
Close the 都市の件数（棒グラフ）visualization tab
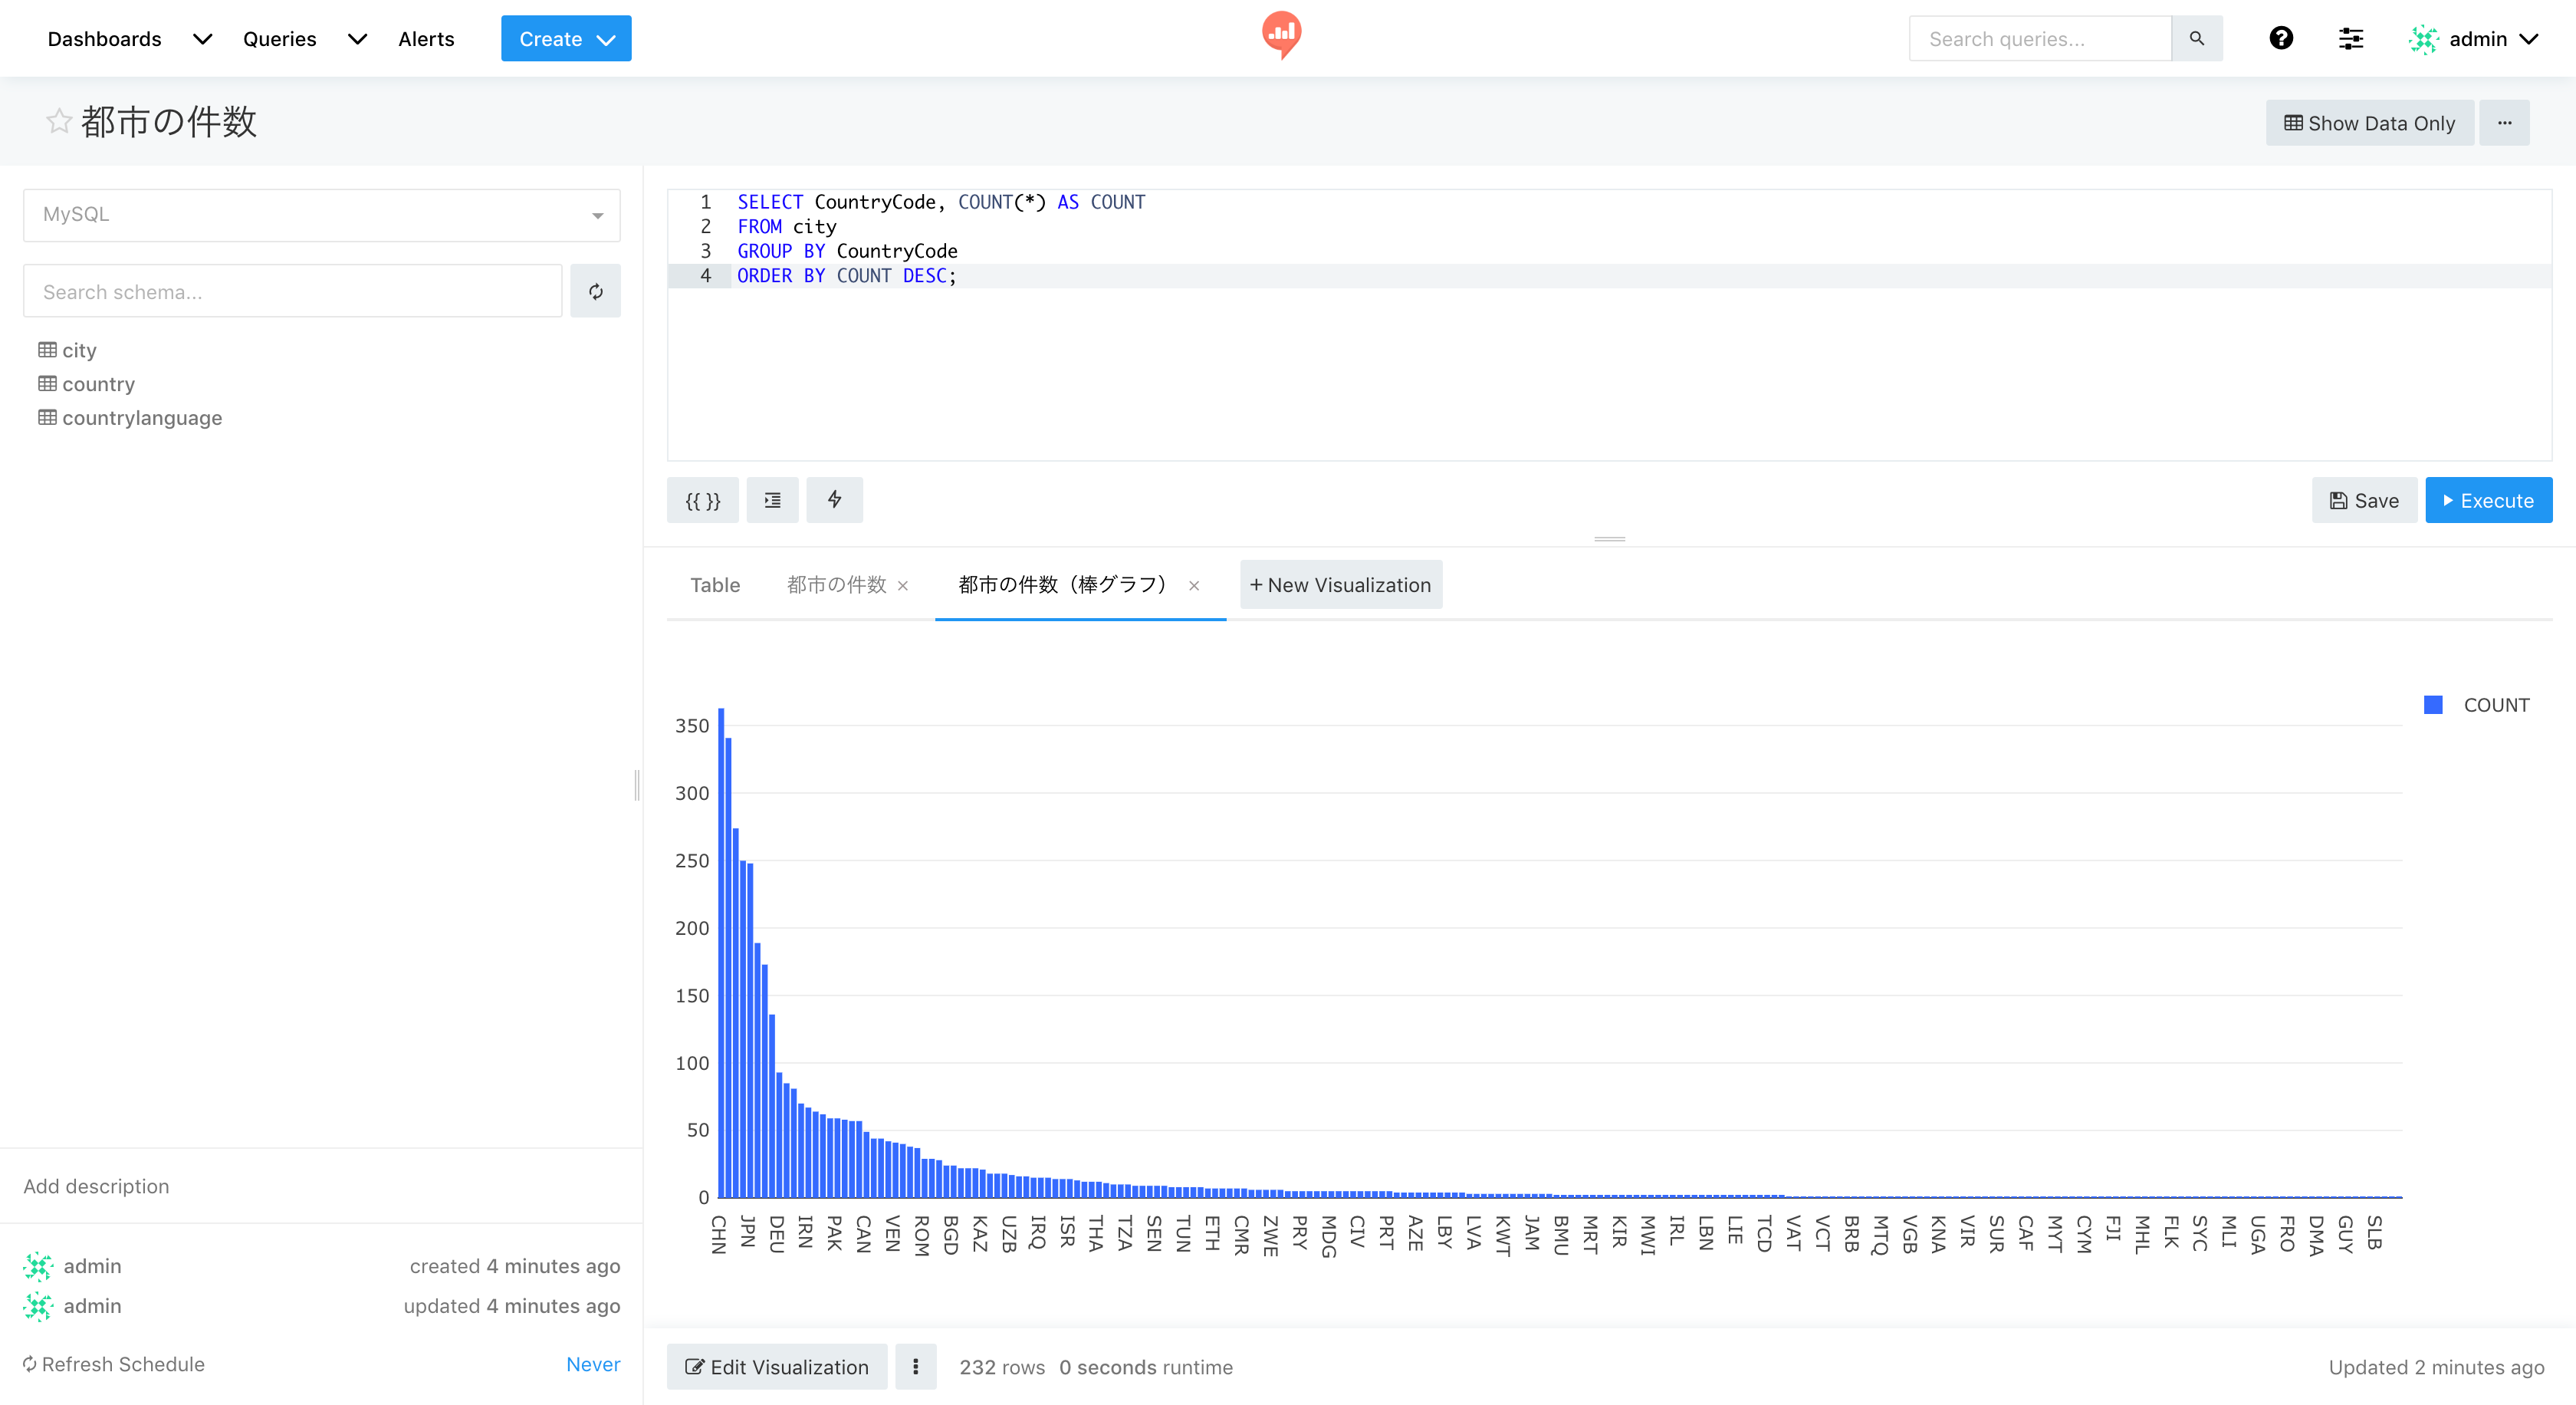pos(1194,586)
